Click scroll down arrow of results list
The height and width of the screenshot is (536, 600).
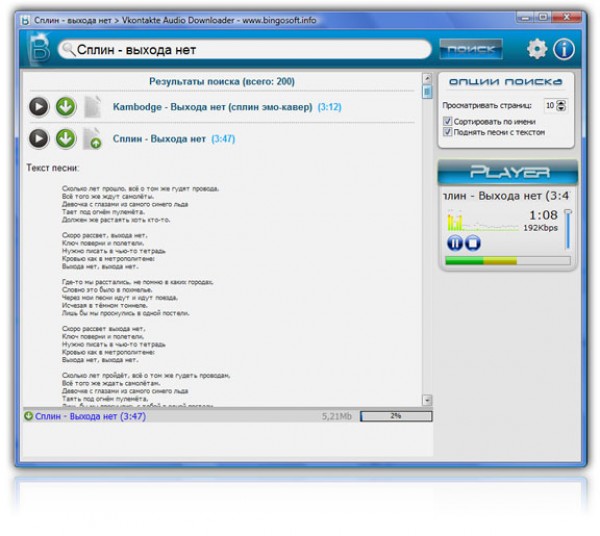click(427, 400)
